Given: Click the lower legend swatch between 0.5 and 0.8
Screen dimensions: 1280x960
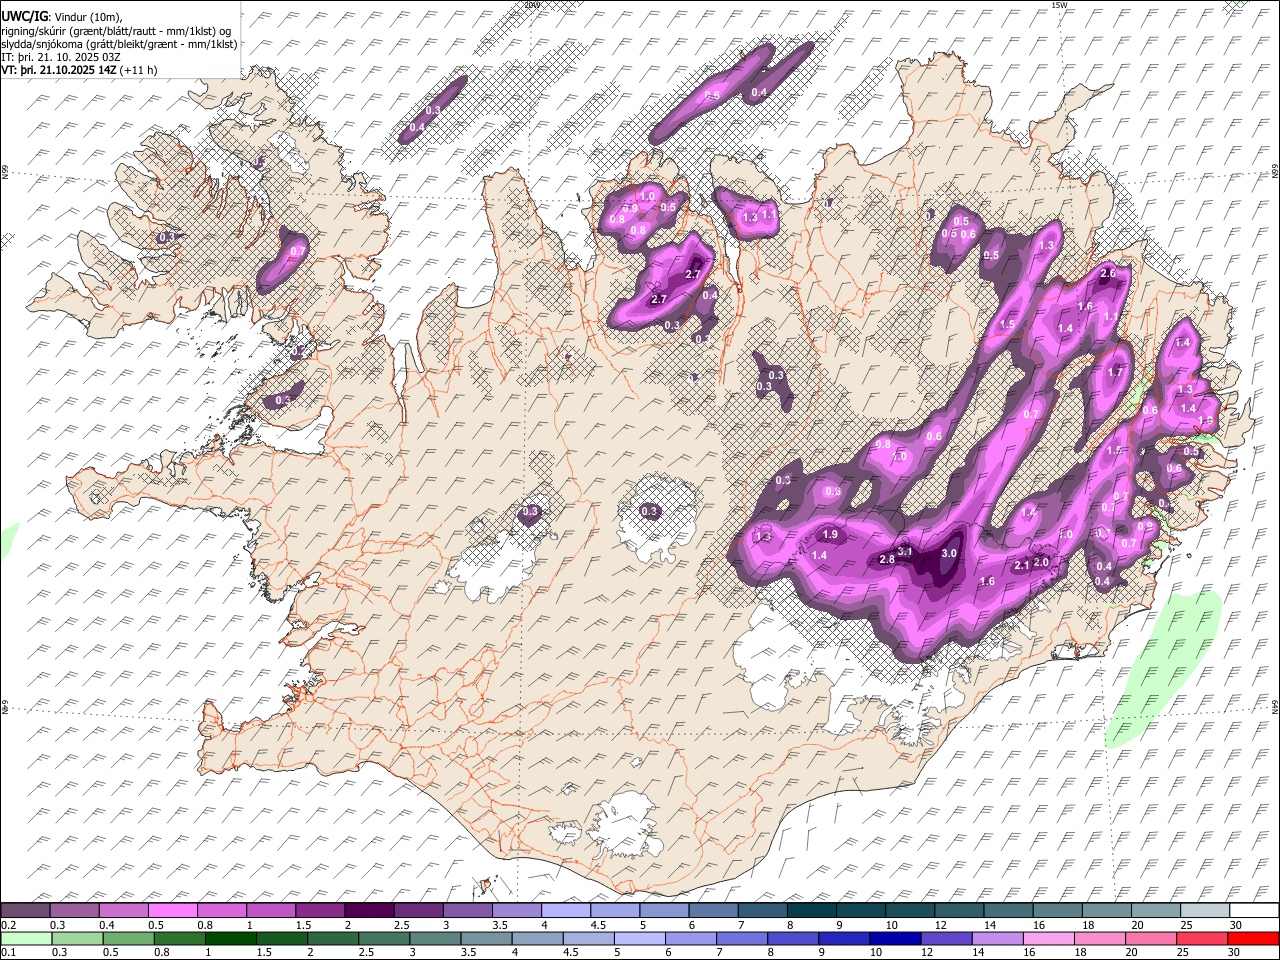Looking at the screenshot, I should point(129,938).
